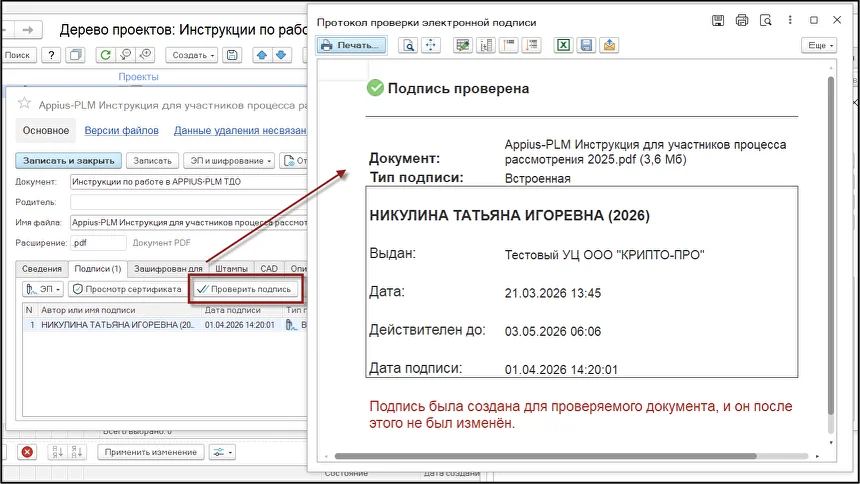The image size is (860, 484).
Task: Click the second sort icon before Применить изменение
Action: [77, 452]
